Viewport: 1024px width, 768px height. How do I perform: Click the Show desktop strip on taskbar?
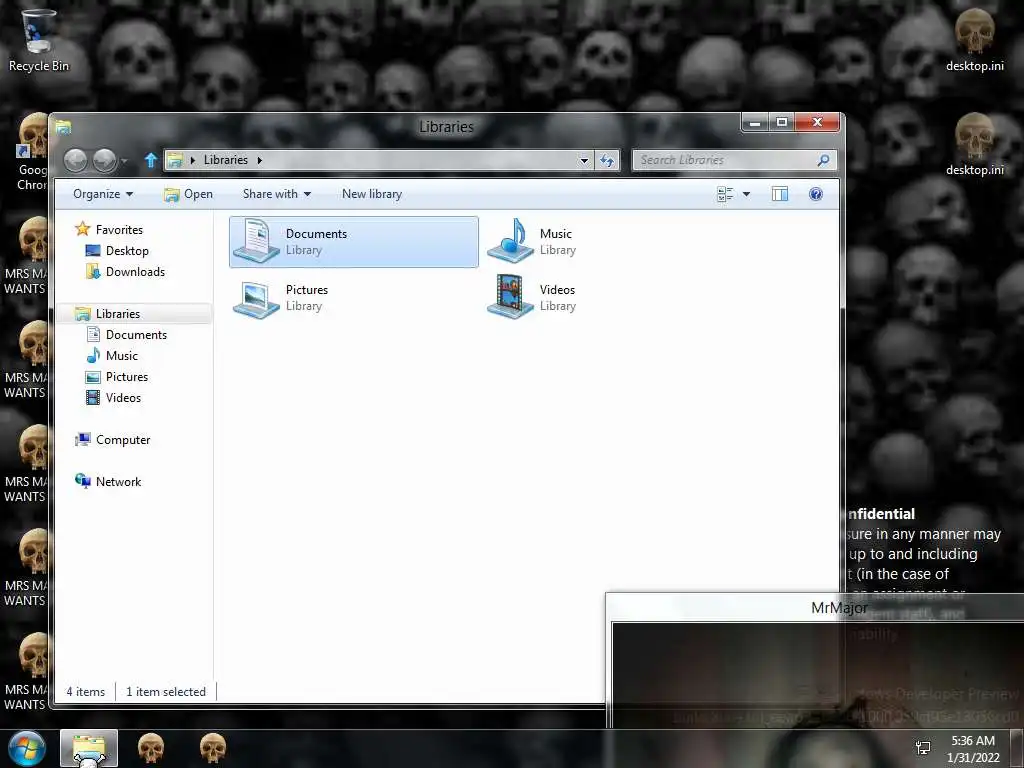[x=1019, y=748]
